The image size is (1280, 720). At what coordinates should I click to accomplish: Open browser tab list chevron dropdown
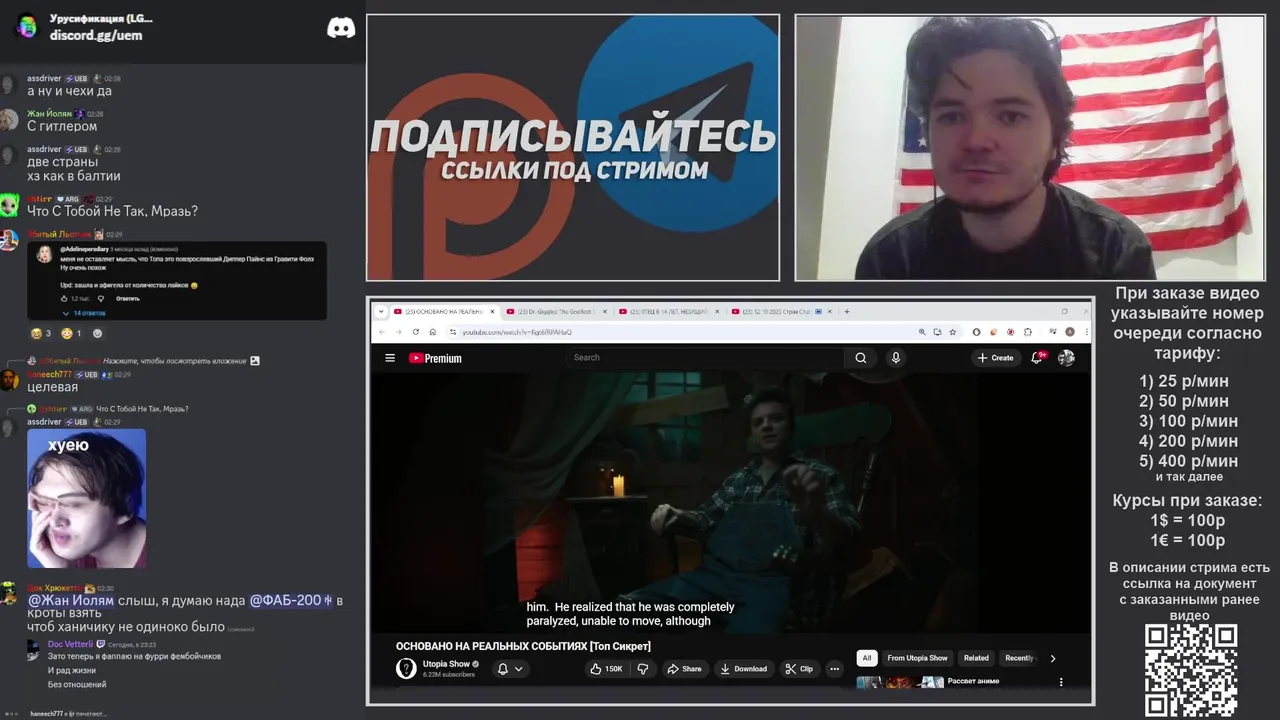[381, 311]
